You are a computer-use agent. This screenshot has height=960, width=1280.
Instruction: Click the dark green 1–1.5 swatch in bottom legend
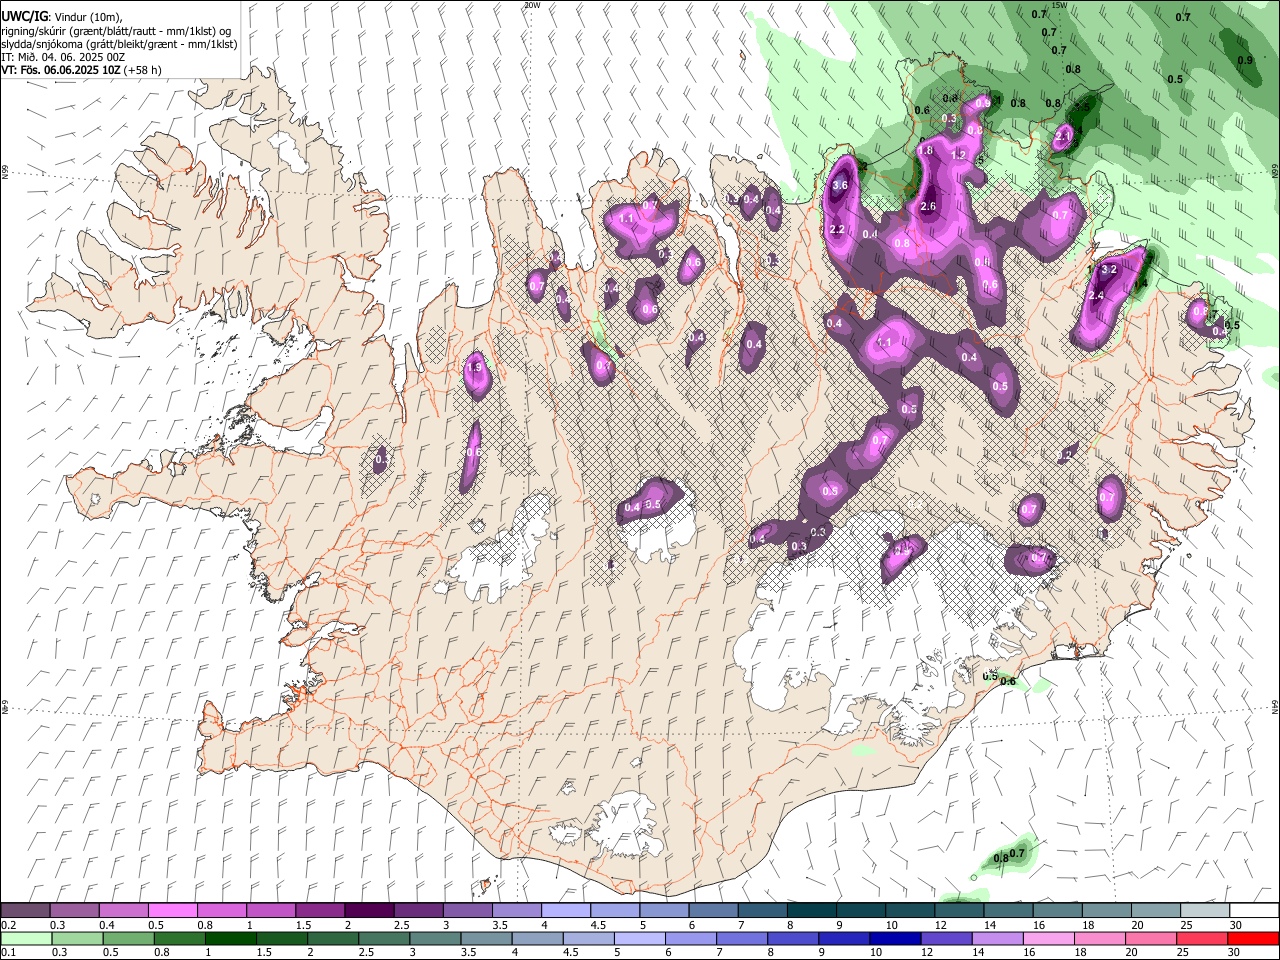231,938
